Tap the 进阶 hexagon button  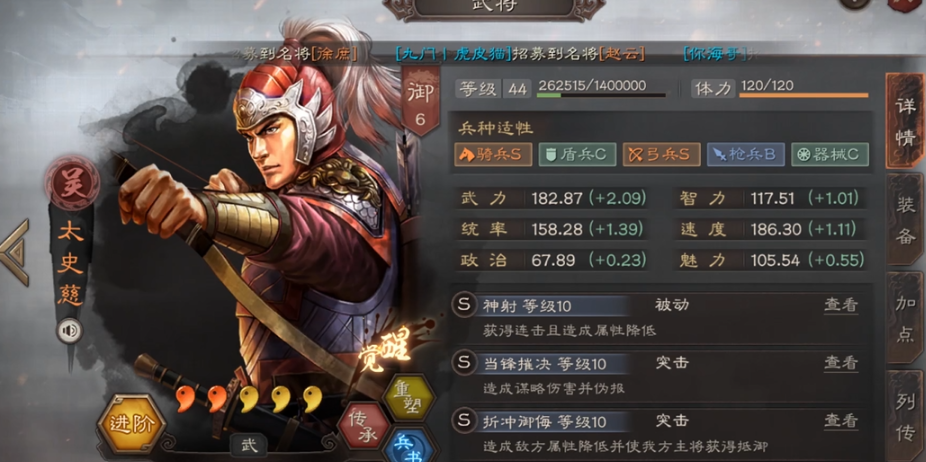tap(131, 424)
